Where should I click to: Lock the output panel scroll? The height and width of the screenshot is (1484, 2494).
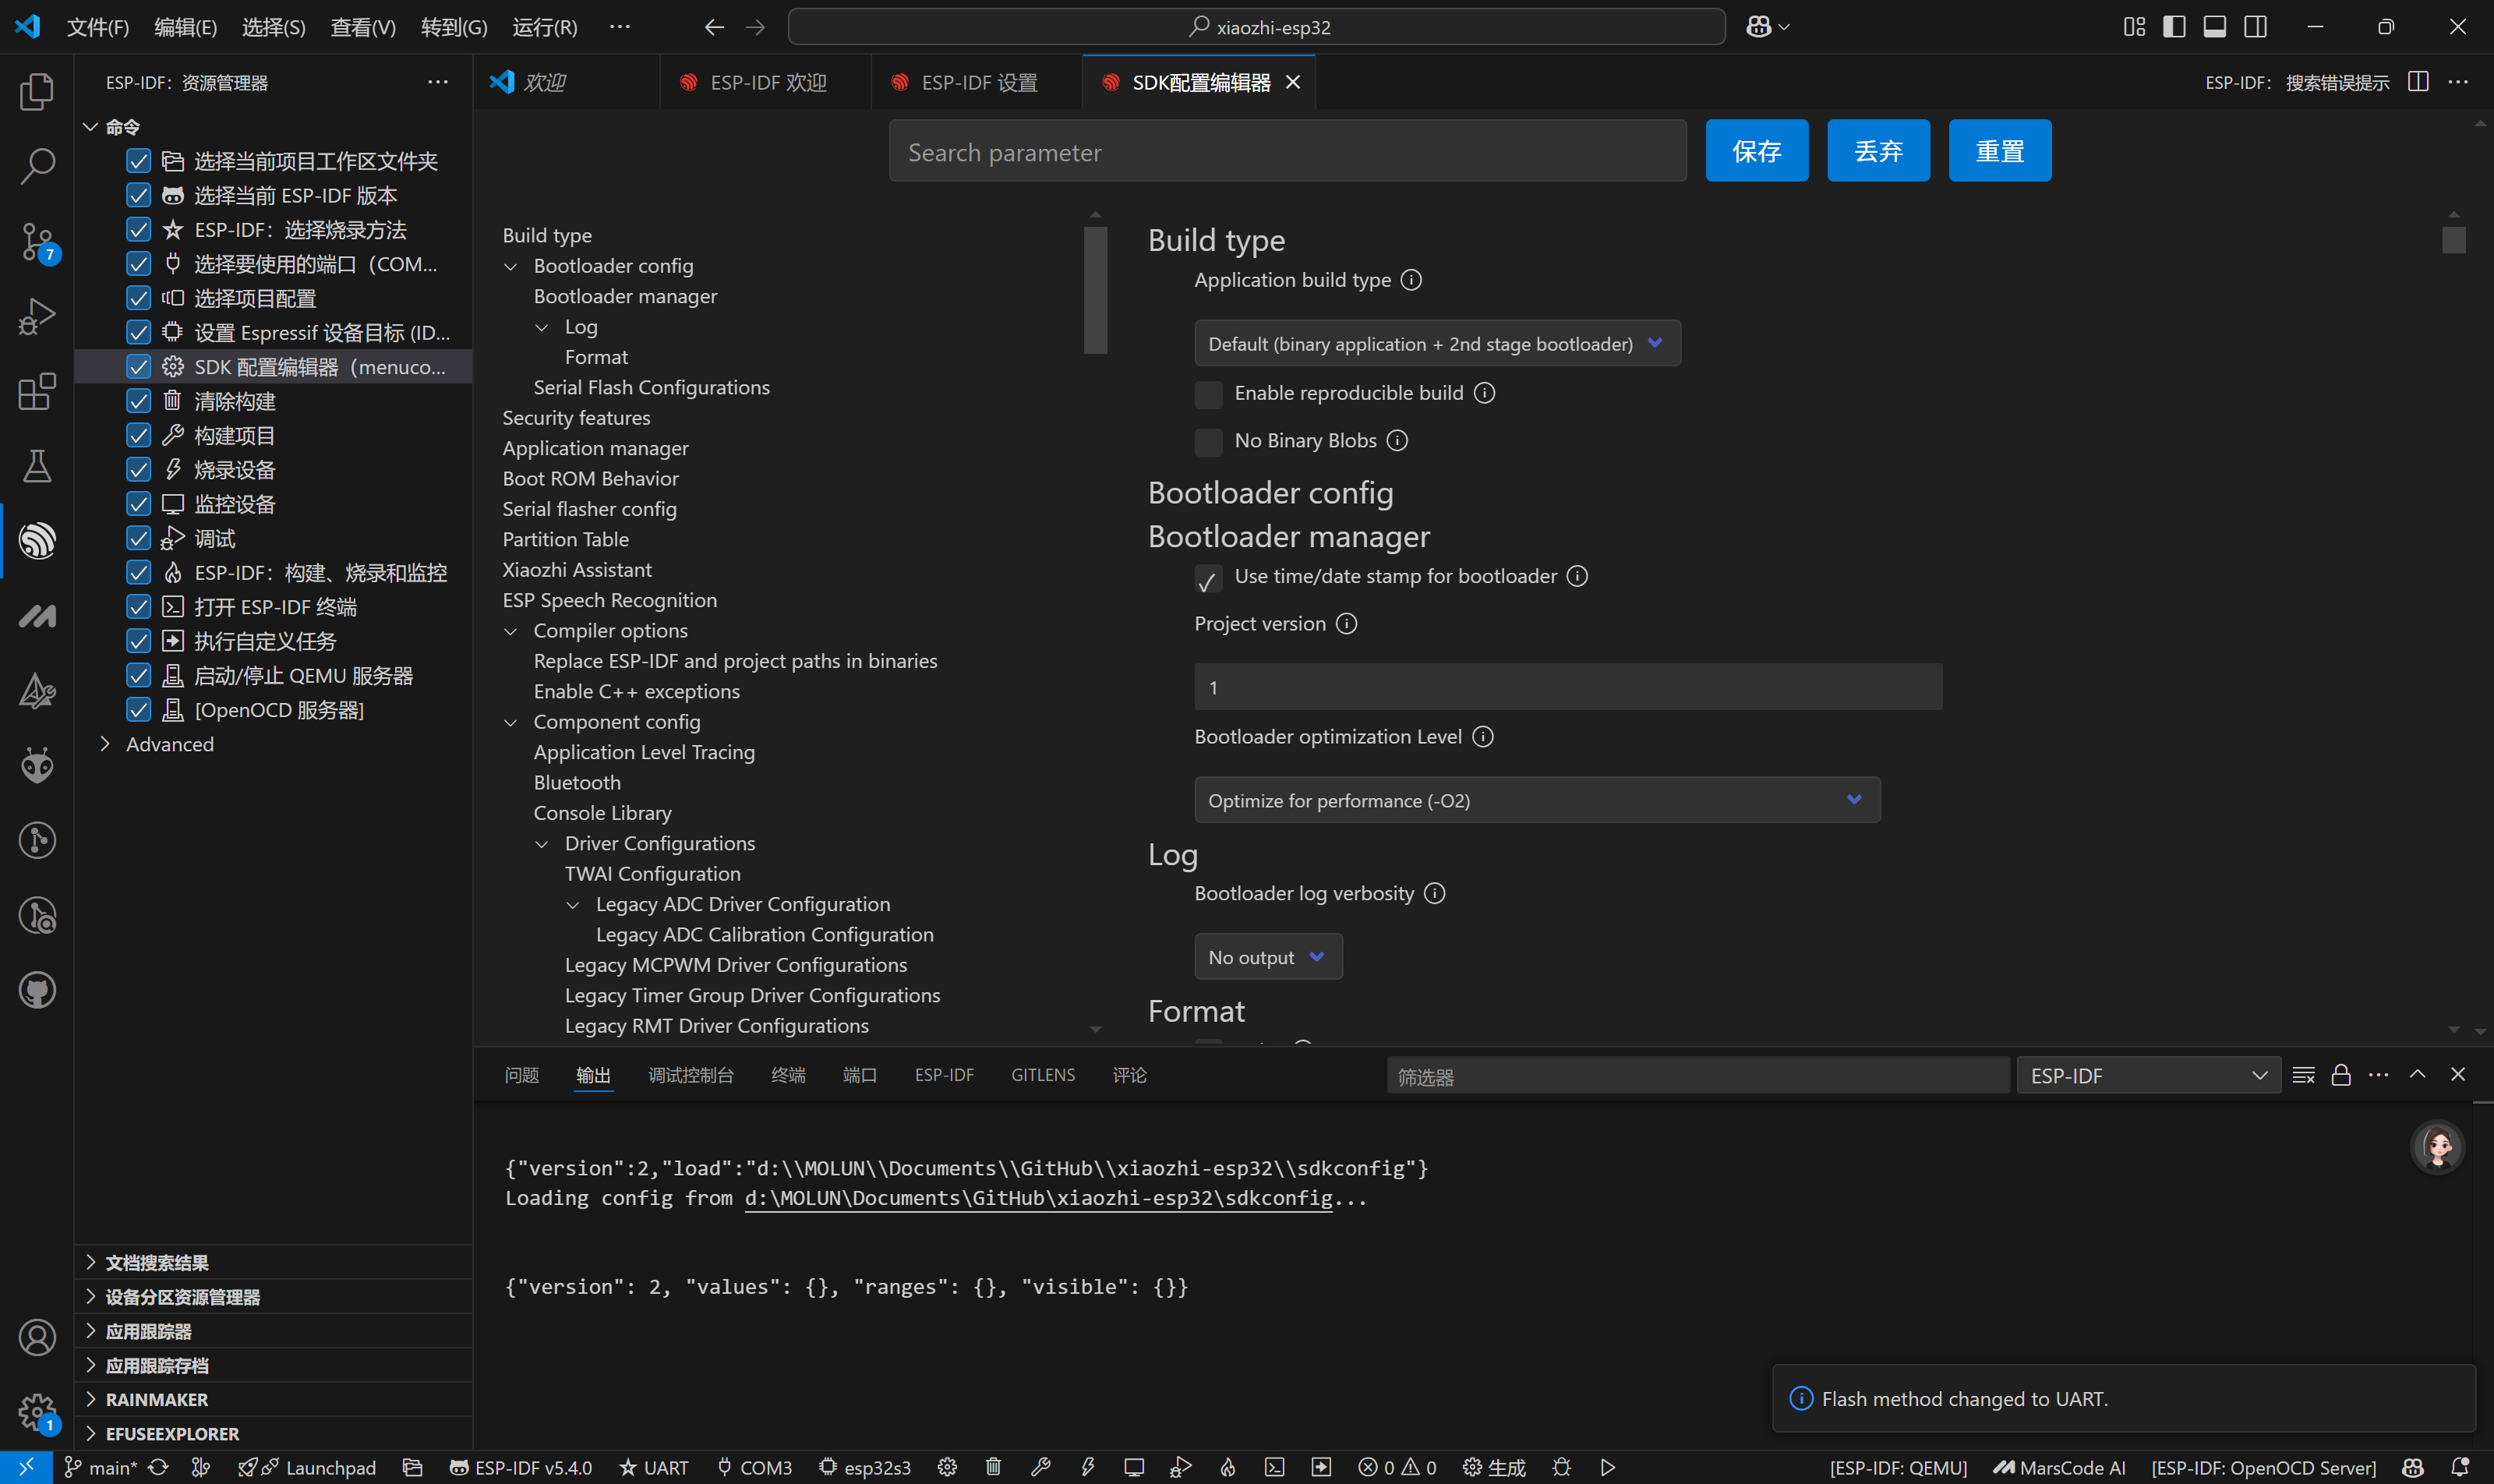(x=2341, y=1075)
